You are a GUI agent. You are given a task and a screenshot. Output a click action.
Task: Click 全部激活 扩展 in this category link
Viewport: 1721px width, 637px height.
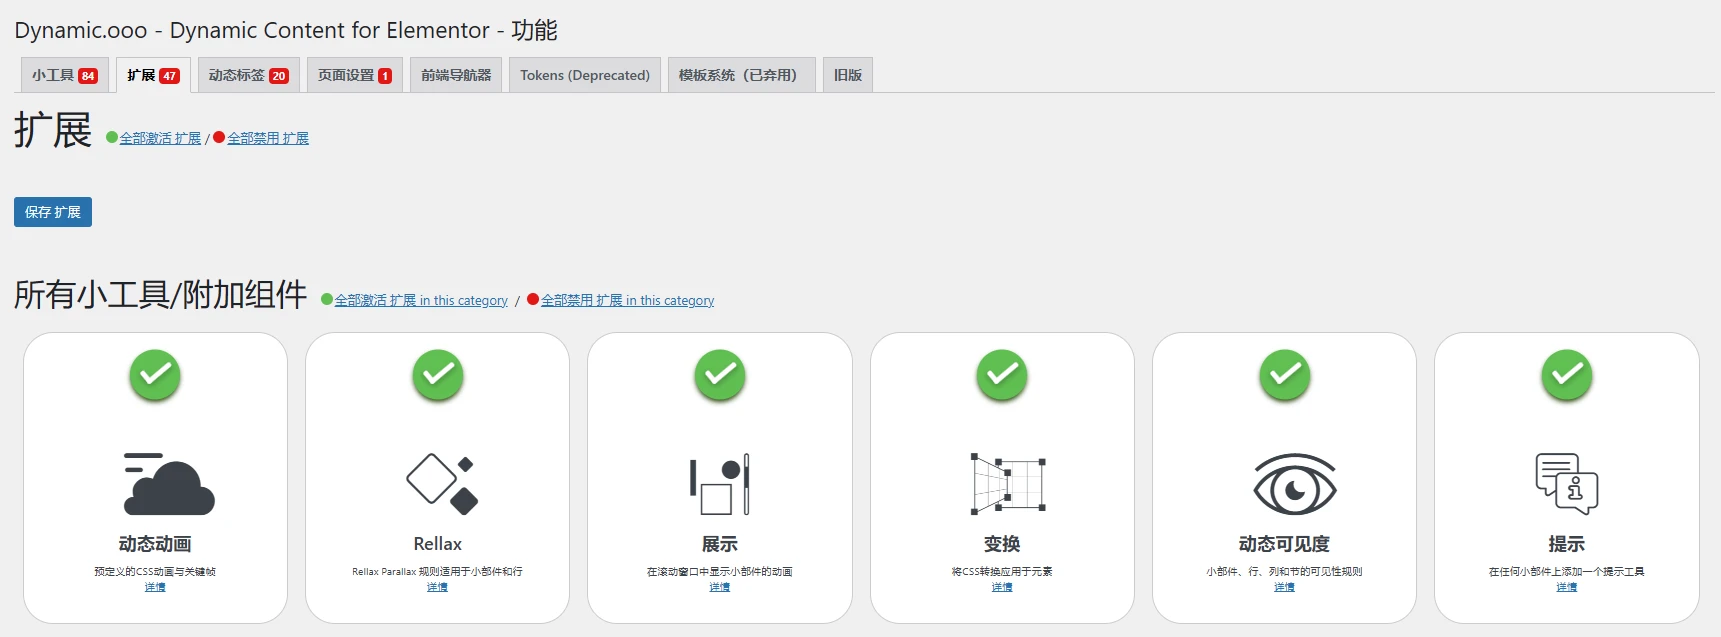click(421, 300)
